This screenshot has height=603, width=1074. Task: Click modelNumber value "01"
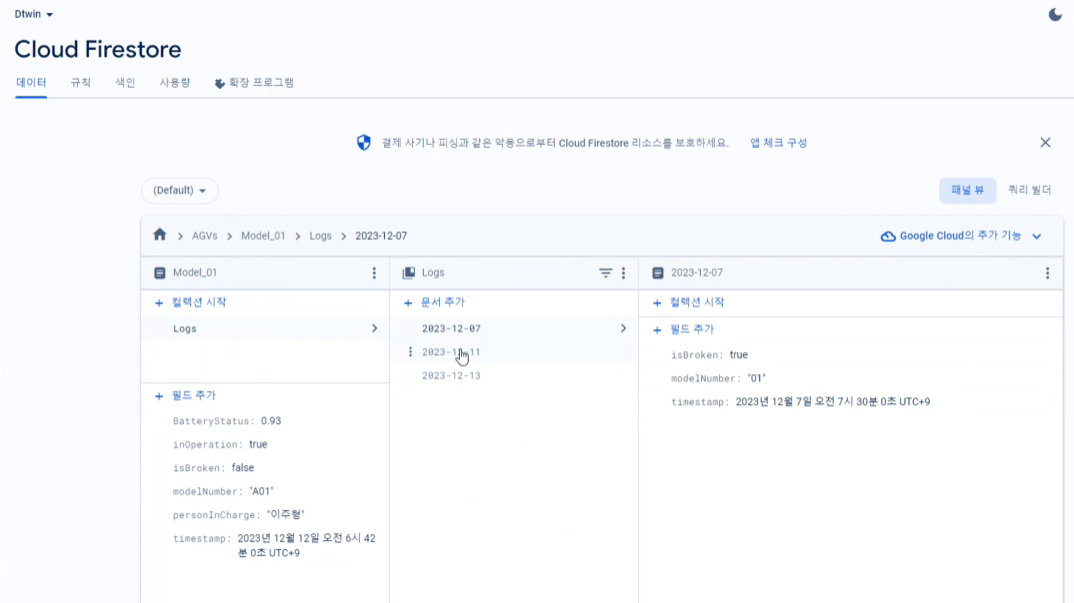point(756,378)
